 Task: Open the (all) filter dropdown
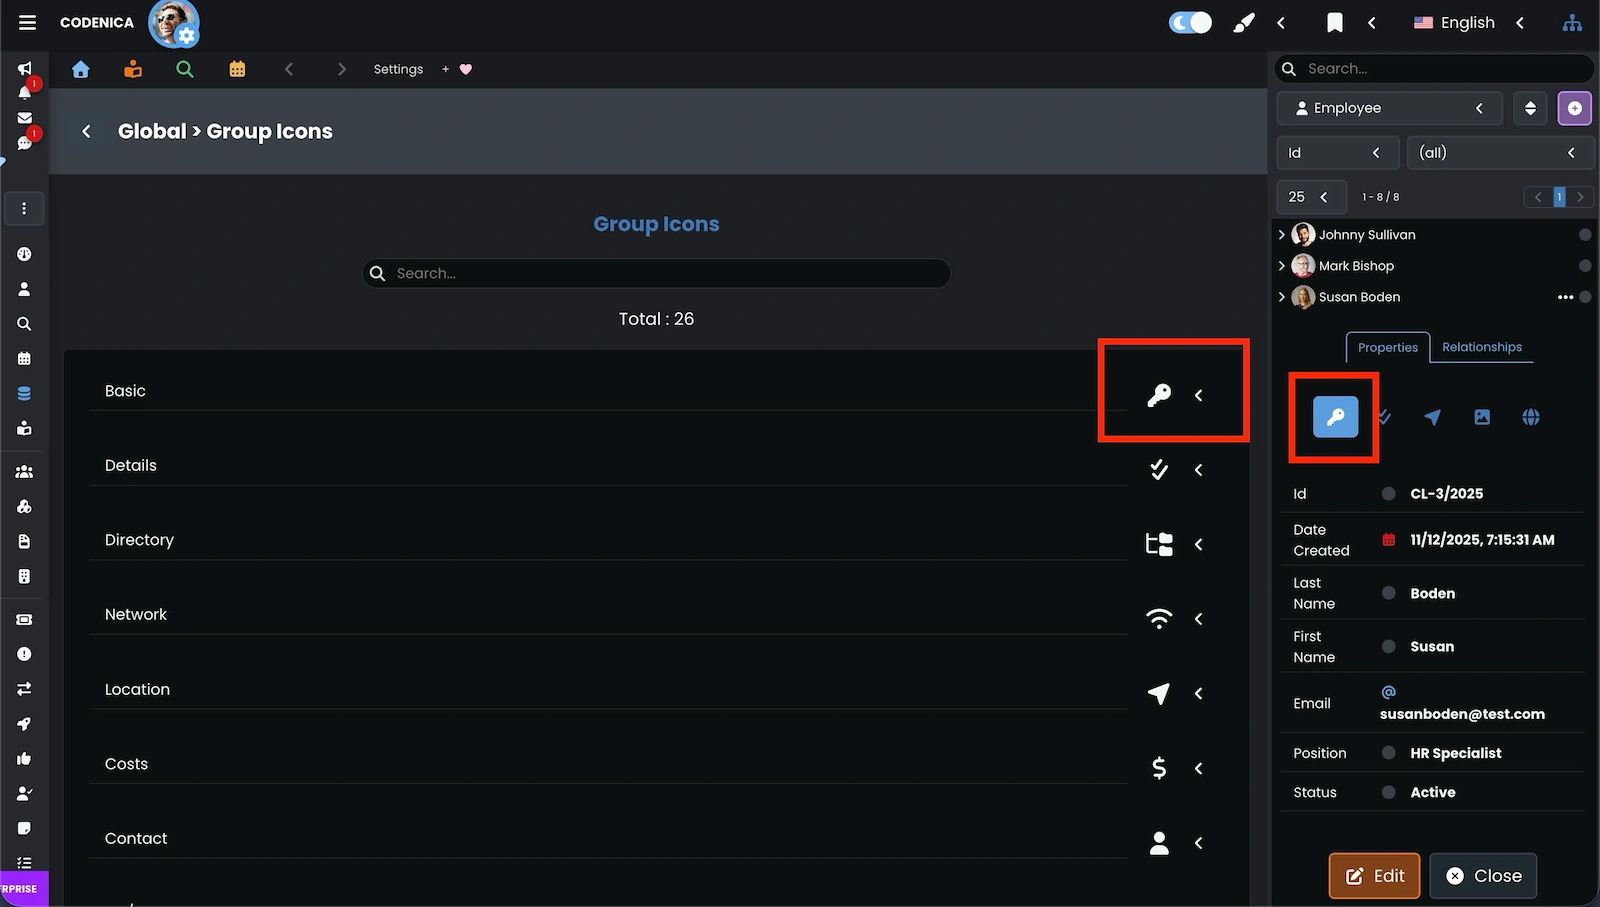[x=1501, y=152]
